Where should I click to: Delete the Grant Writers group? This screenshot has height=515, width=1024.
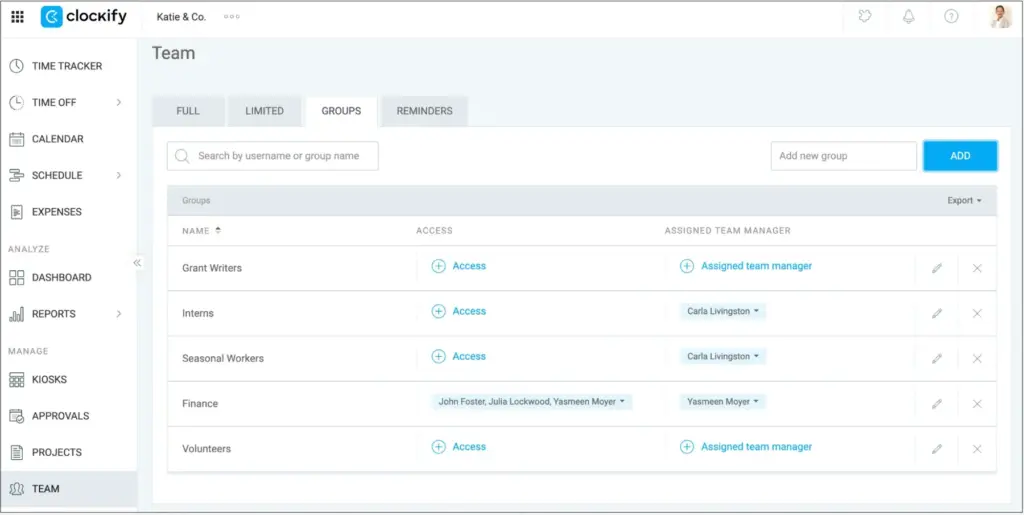pyautogui.click(x=977, y=268)
